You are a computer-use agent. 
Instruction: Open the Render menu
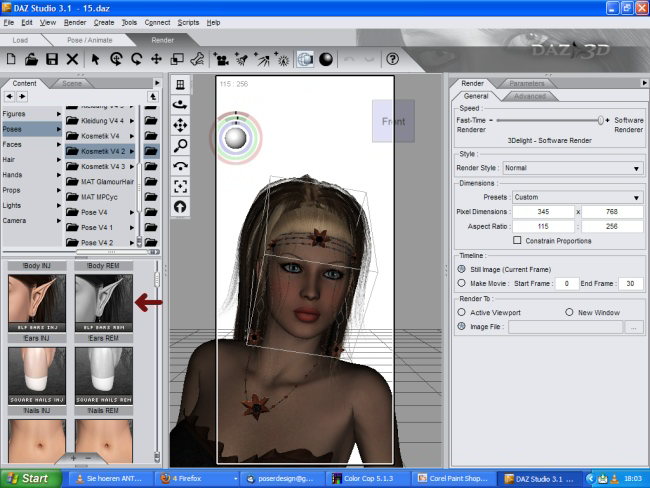pos(75,22)
